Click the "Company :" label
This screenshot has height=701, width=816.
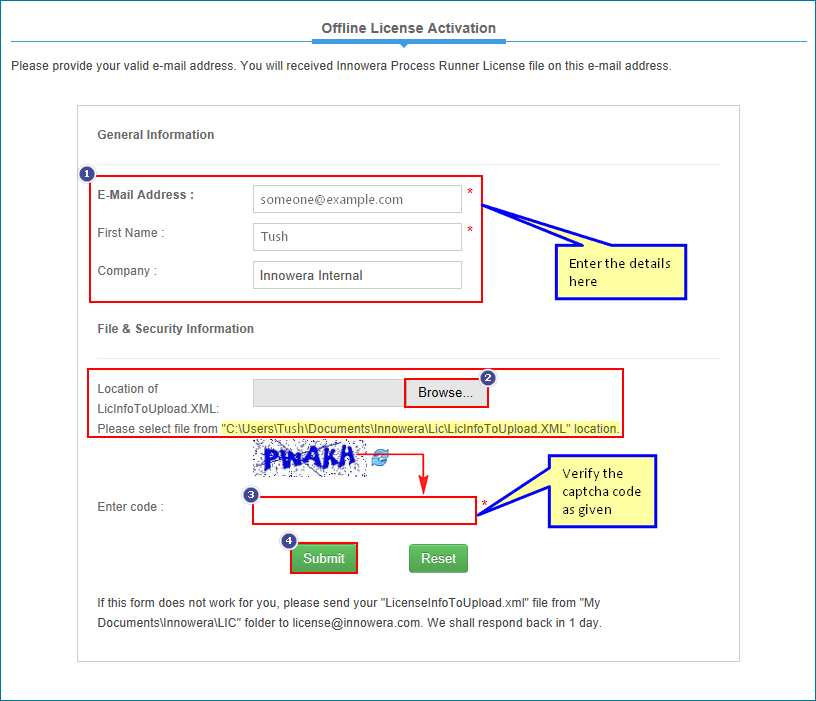127,271
